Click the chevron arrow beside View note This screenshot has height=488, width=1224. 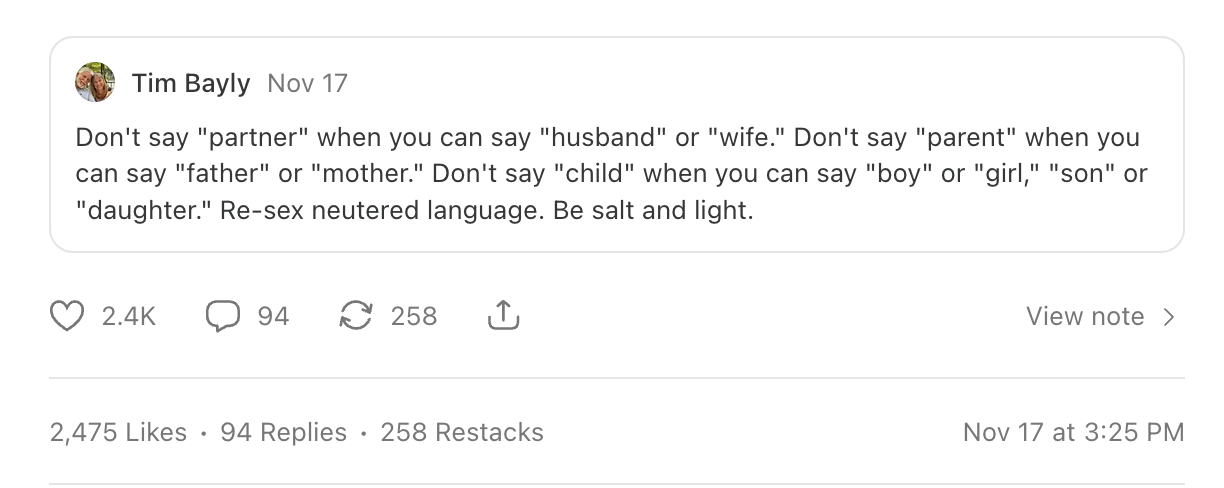point(1168,317)
